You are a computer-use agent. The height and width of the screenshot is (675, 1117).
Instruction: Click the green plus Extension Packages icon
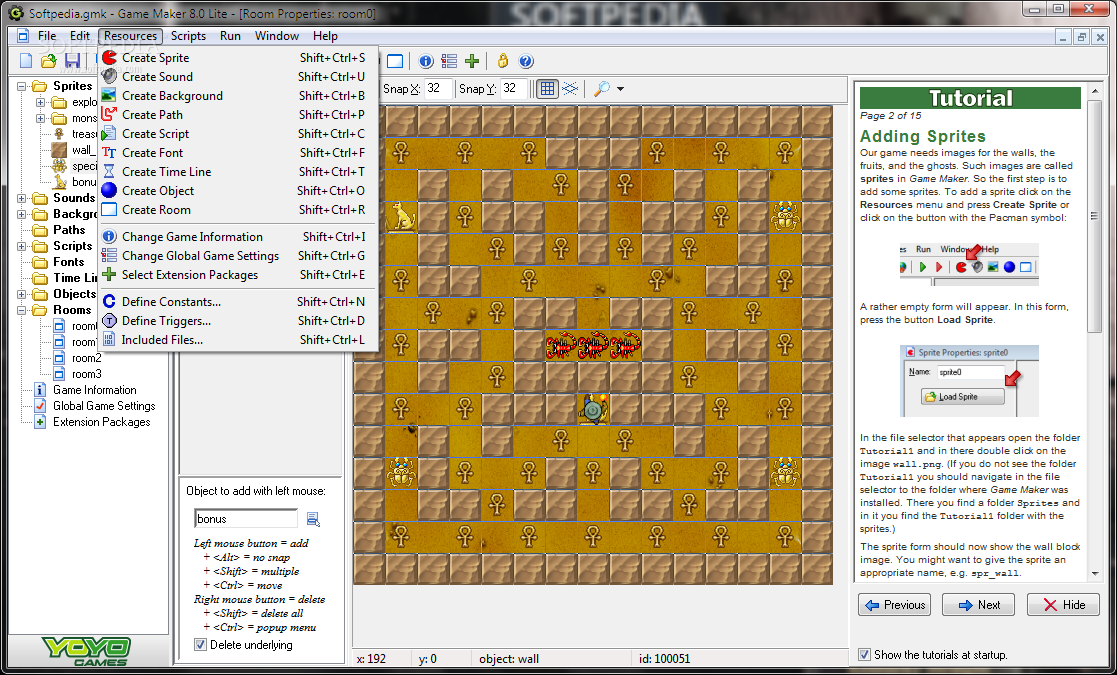(472, 61)
